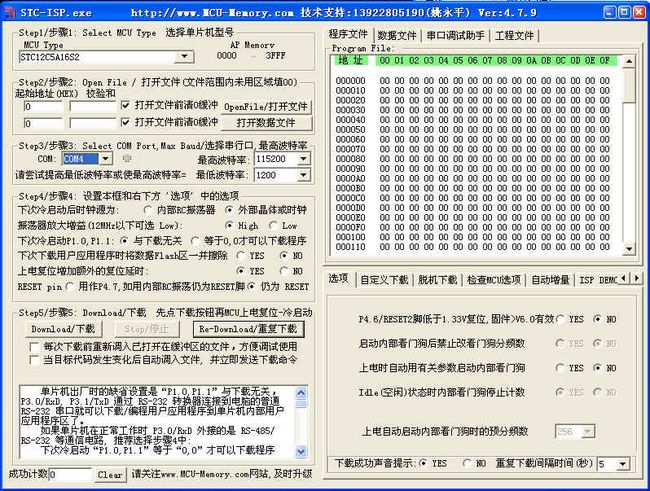Open the 检查MCU选项 tab
The image size is (650, 491).
[x=494, y=280]
